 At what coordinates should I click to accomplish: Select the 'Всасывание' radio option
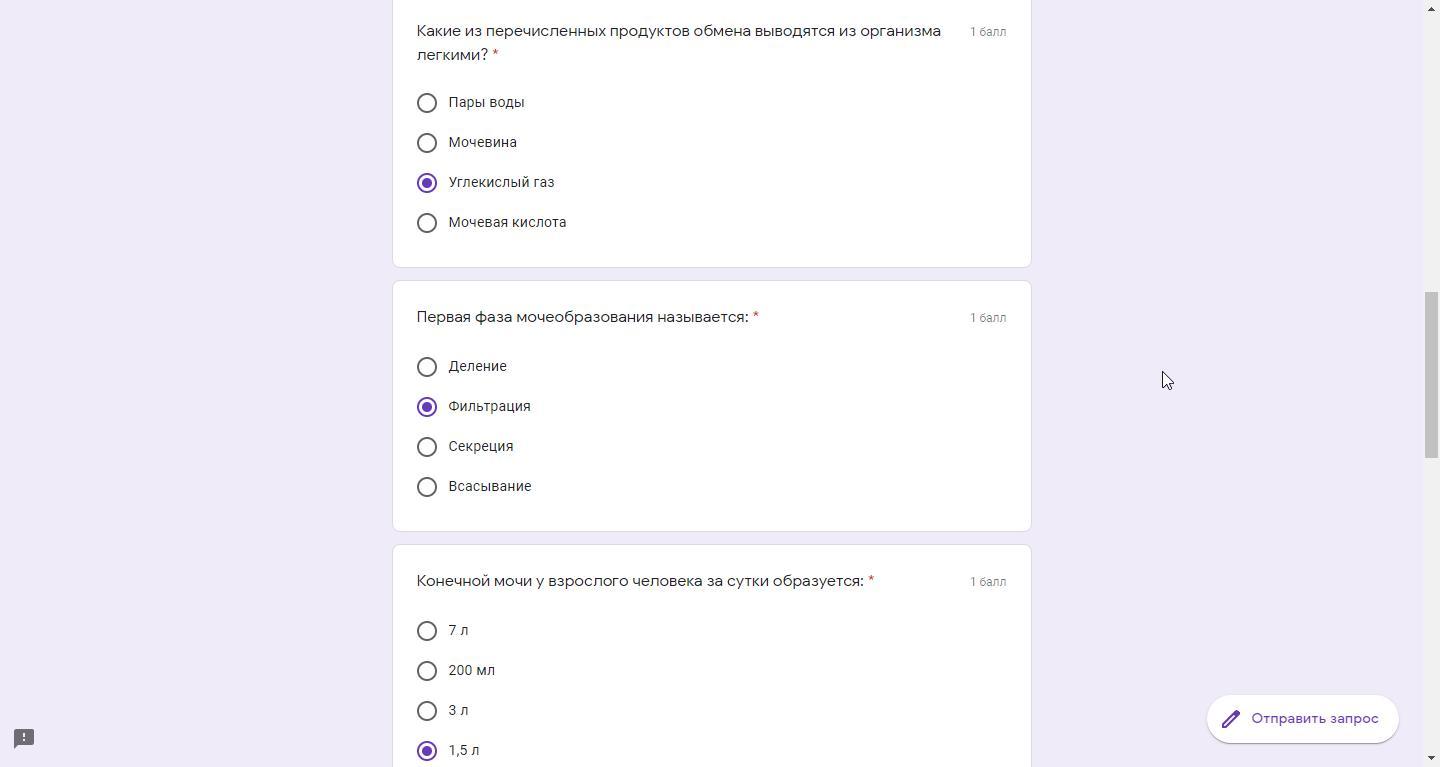427,487
